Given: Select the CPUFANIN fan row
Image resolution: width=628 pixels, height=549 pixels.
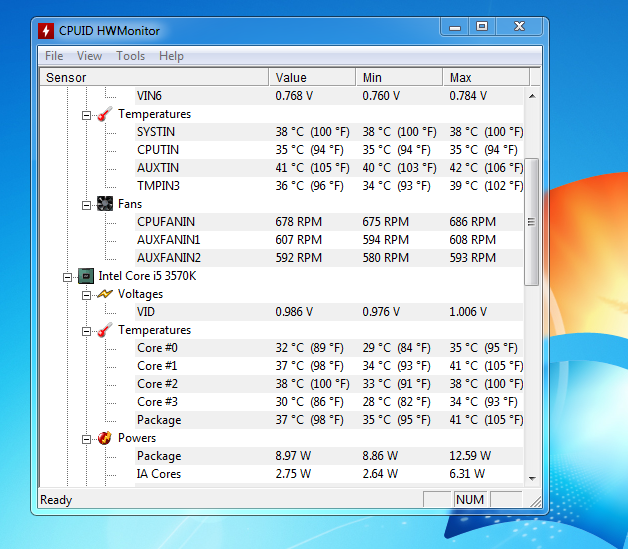Looking at the screenshot, I should coord(329,222).
